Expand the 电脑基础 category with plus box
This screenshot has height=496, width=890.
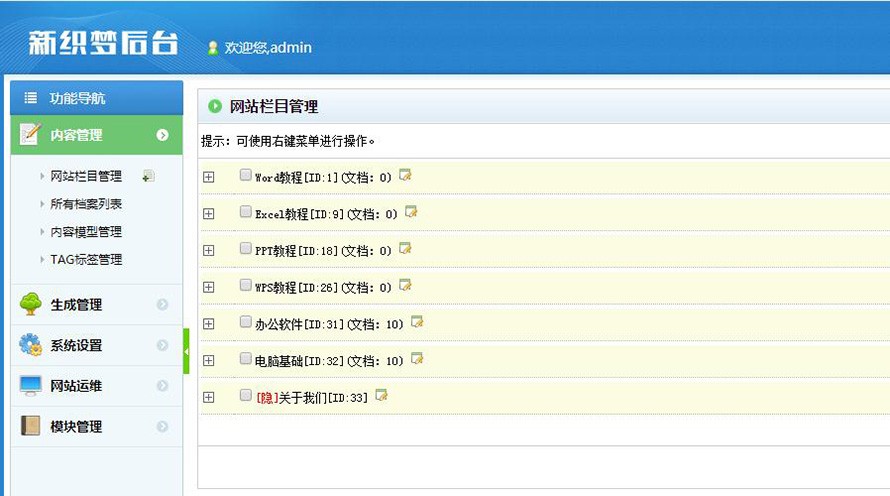(x=209, y=360)
